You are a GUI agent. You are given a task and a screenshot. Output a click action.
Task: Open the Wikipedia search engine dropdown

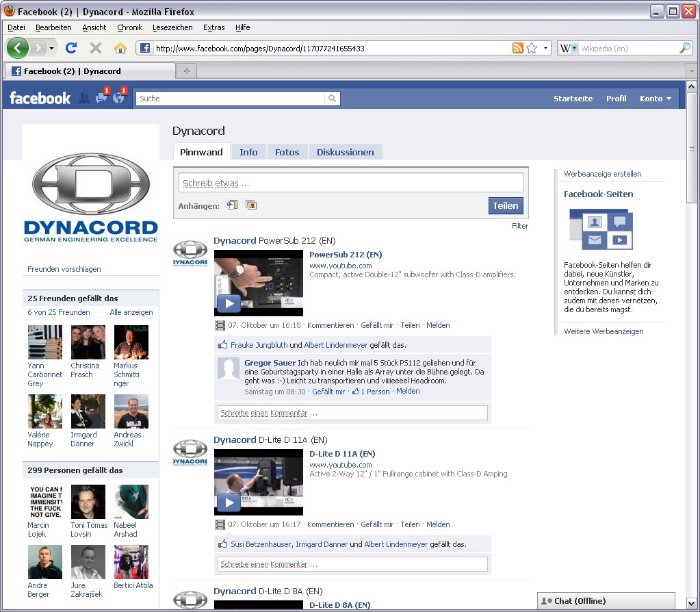[x=568, y=48]
